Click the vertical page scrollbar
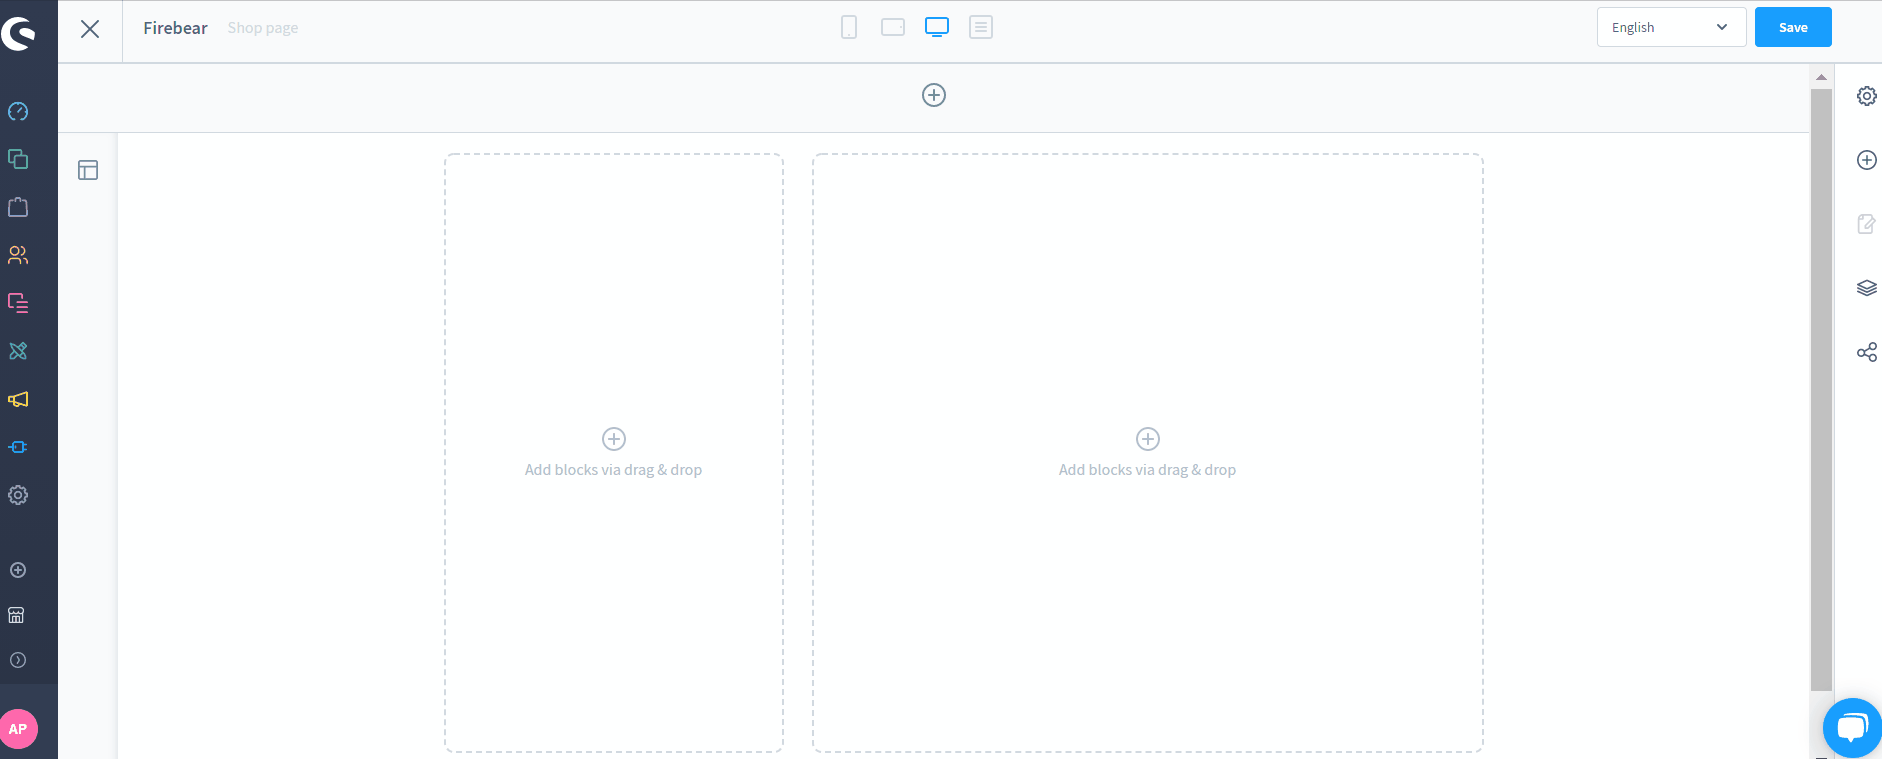 [1821, 390]
